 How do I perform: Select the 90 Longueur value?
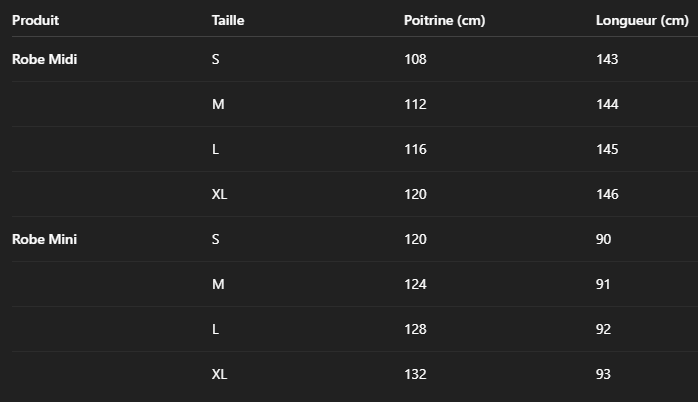click(x=604, y=239)
